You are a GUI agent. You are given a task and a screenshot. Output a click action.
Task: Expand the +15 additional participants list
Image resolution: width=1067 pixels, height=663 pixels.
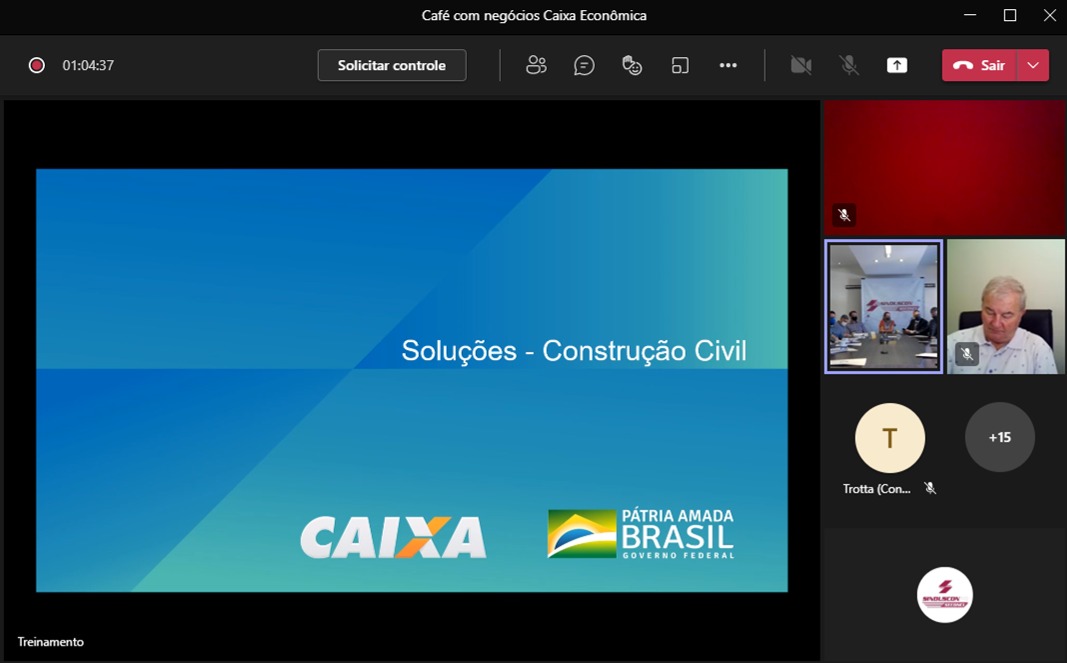pyautogui.click(x=999, y=438)
